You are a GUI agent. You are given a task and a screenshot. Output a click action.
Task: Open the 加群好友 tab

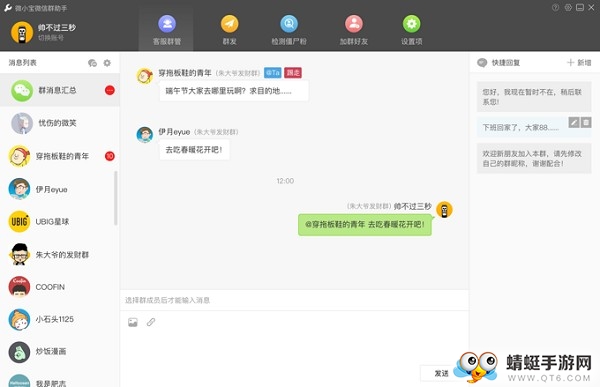pos(354,30)
